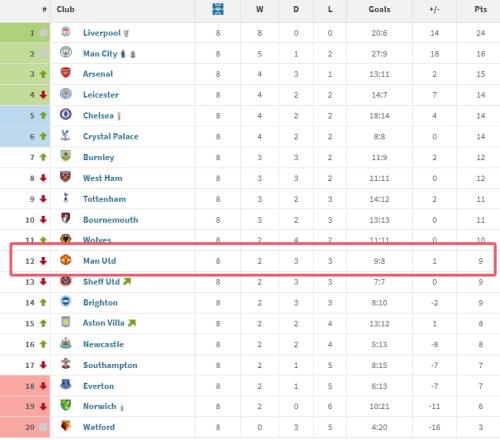Click the matches played column header icon
500x440 pixels.
(x=218, y=9)
